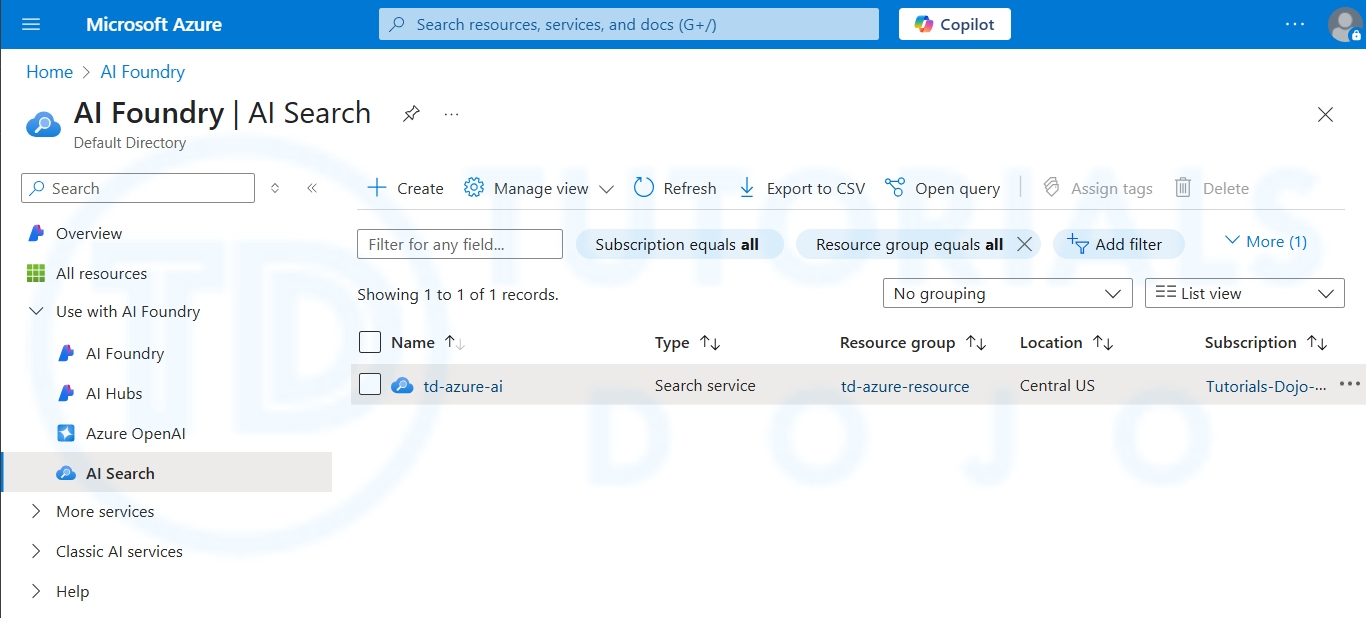
Task: Open the List view dropdown
Action: [1244, 293]
